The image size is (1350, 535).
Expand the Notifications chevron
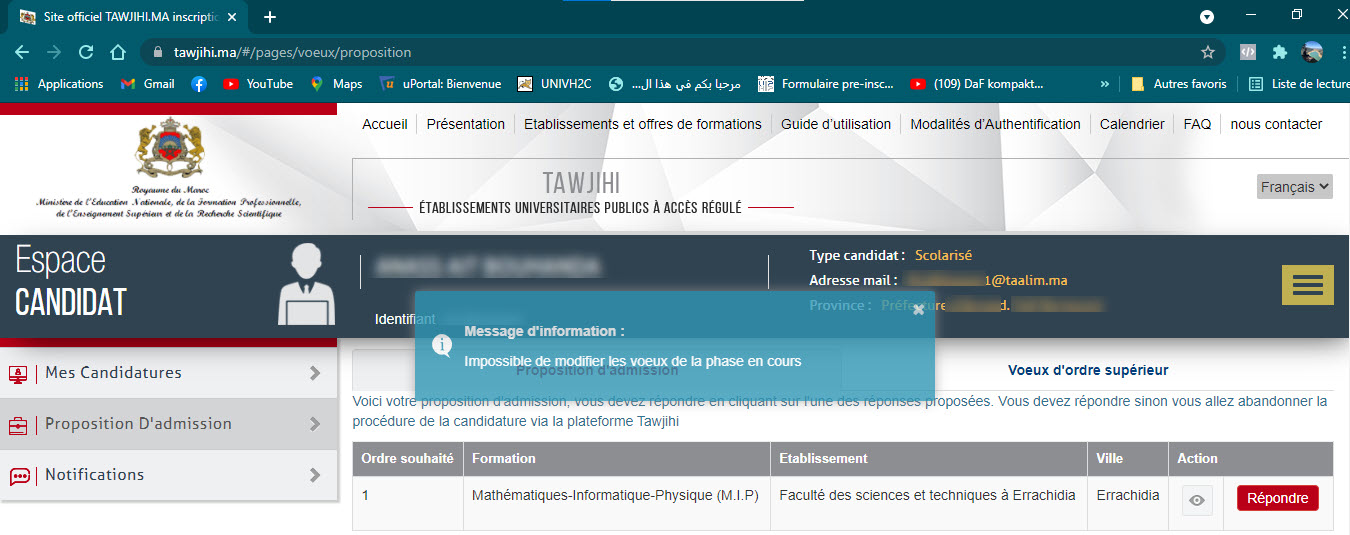[315, 475]
